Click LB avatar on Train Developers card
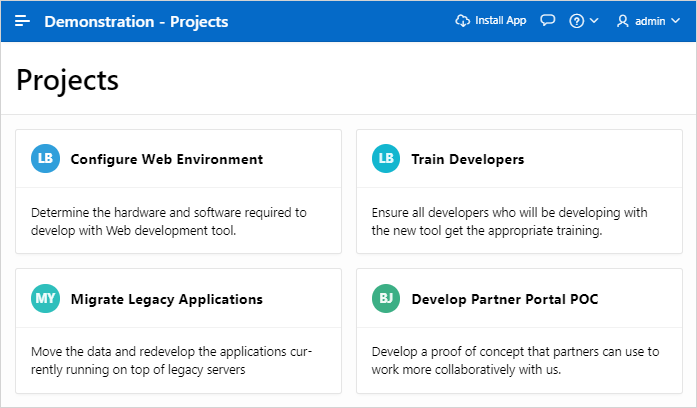The image size is (697, 408). (386, 159)
